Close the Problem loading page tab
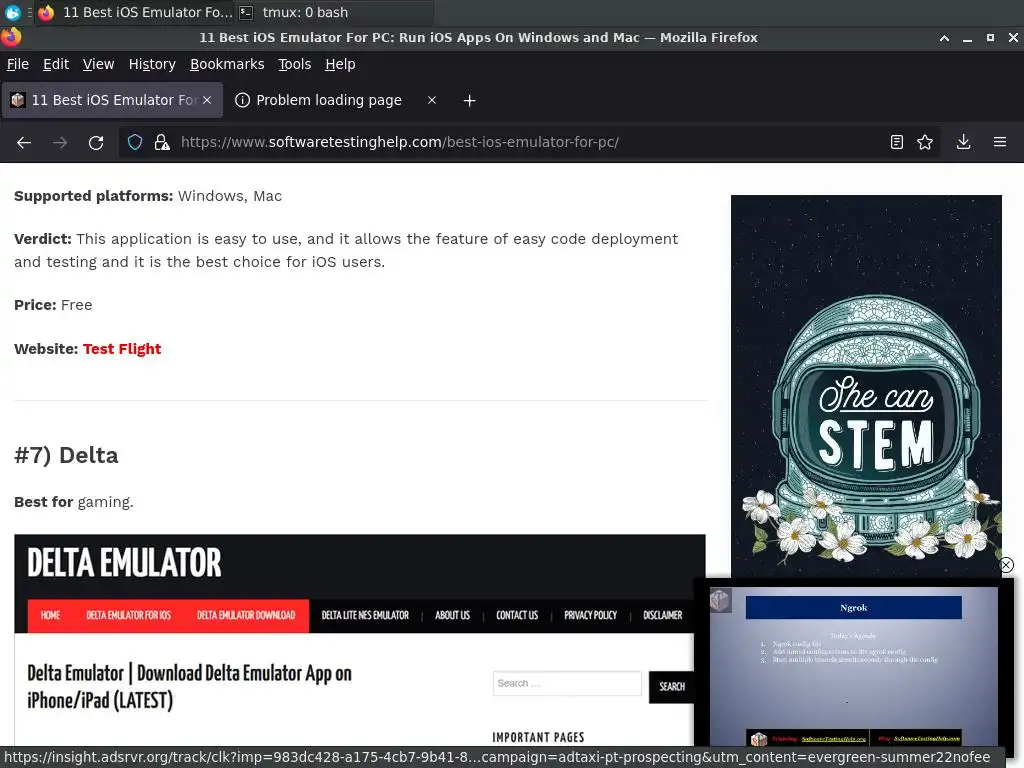This screenshot has width=1024, height=768. pyautogui.click(x=432, y=100)
